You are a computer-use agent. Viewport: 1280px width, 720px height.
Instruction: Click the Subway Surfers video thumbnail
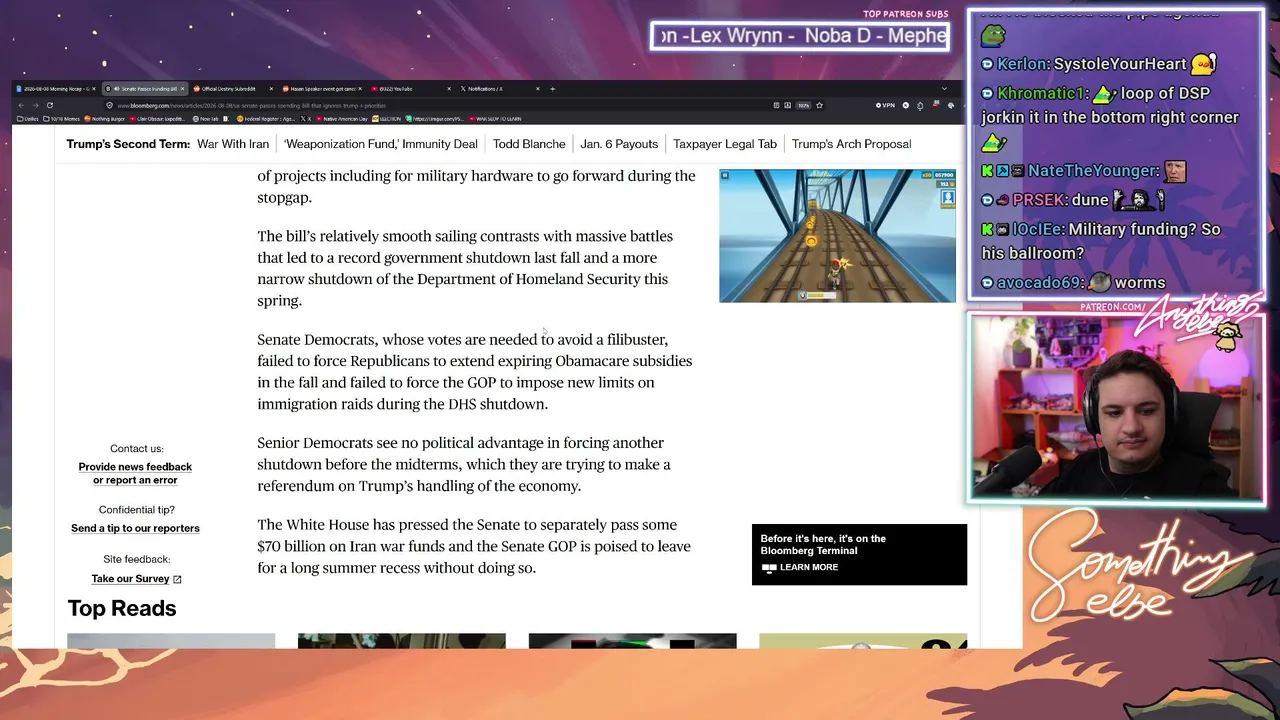point(837,236)
